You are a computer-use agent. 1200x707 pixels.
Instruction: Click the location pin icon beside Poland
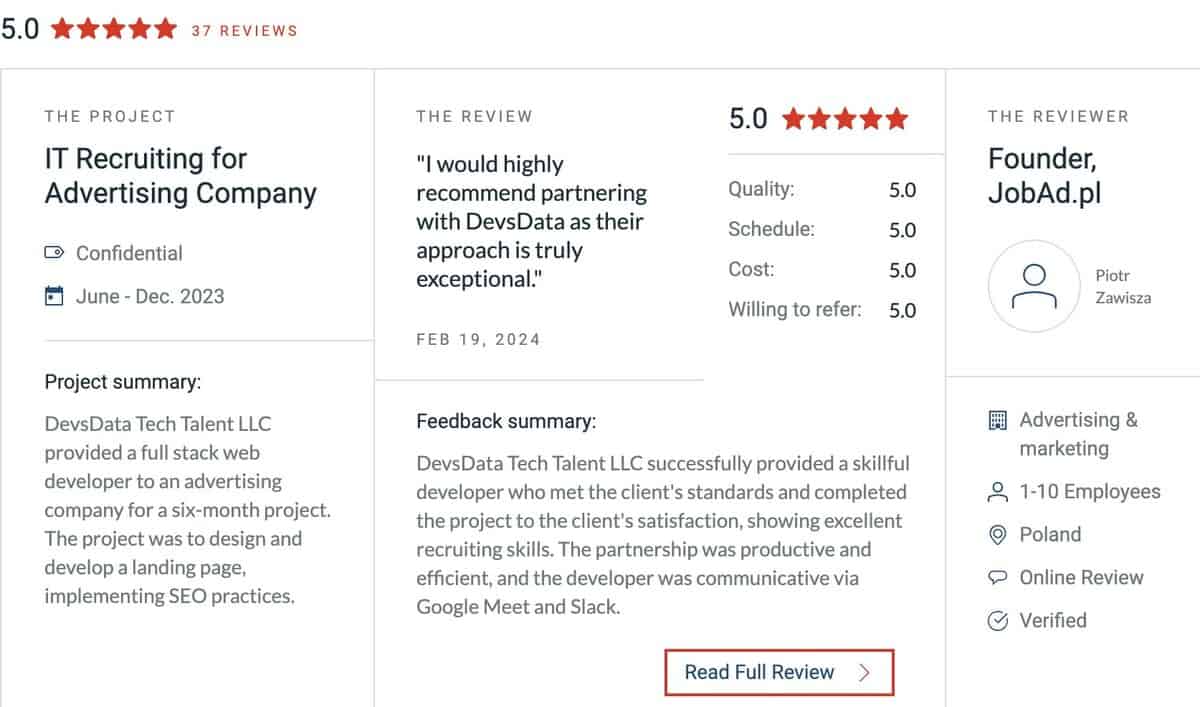[x=997, y=535]
